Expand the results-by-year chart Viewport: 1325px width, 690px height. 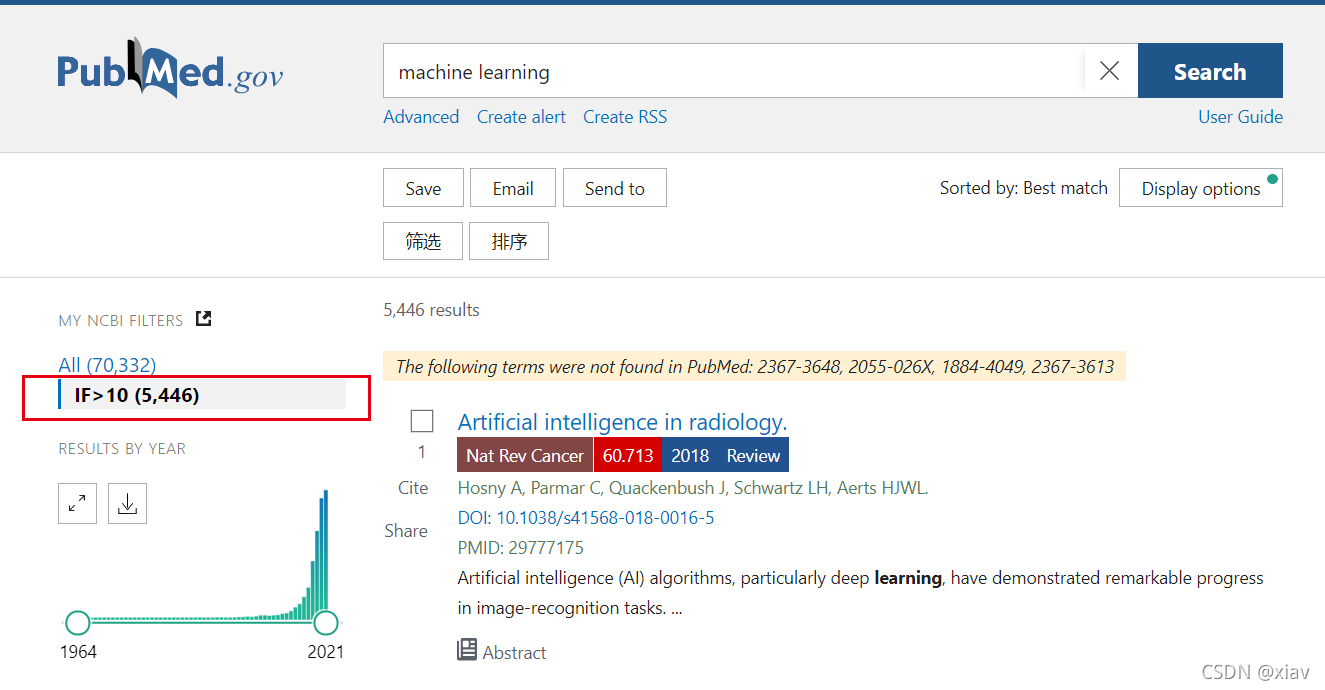(x=77, y=503)
